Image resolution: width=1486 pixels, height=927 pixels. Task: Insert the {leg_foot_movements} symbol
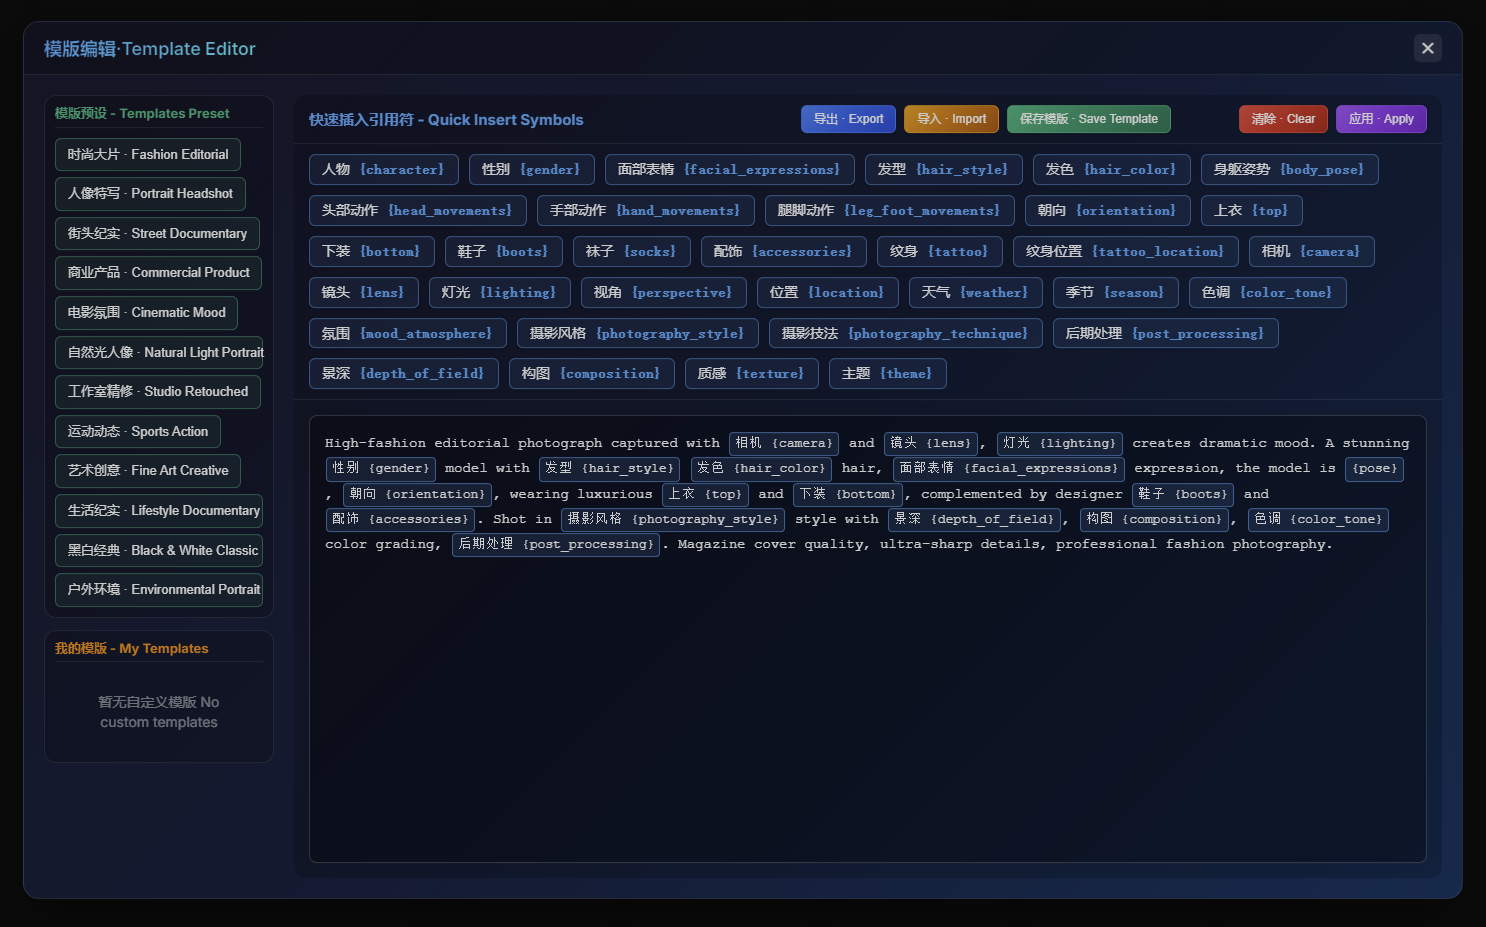pyautogui.click(x=890, y=211)
